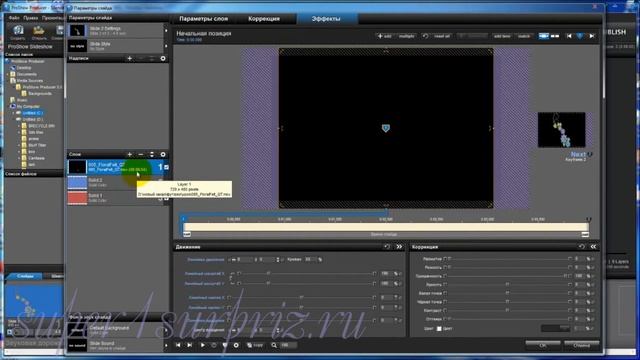Switch to Эффекты tab
The image size is (640, 360).
326,19
